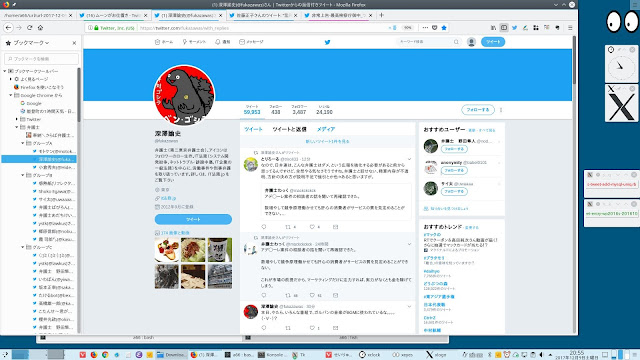Click the search magnifier in Twitter header

pos(456,42)
